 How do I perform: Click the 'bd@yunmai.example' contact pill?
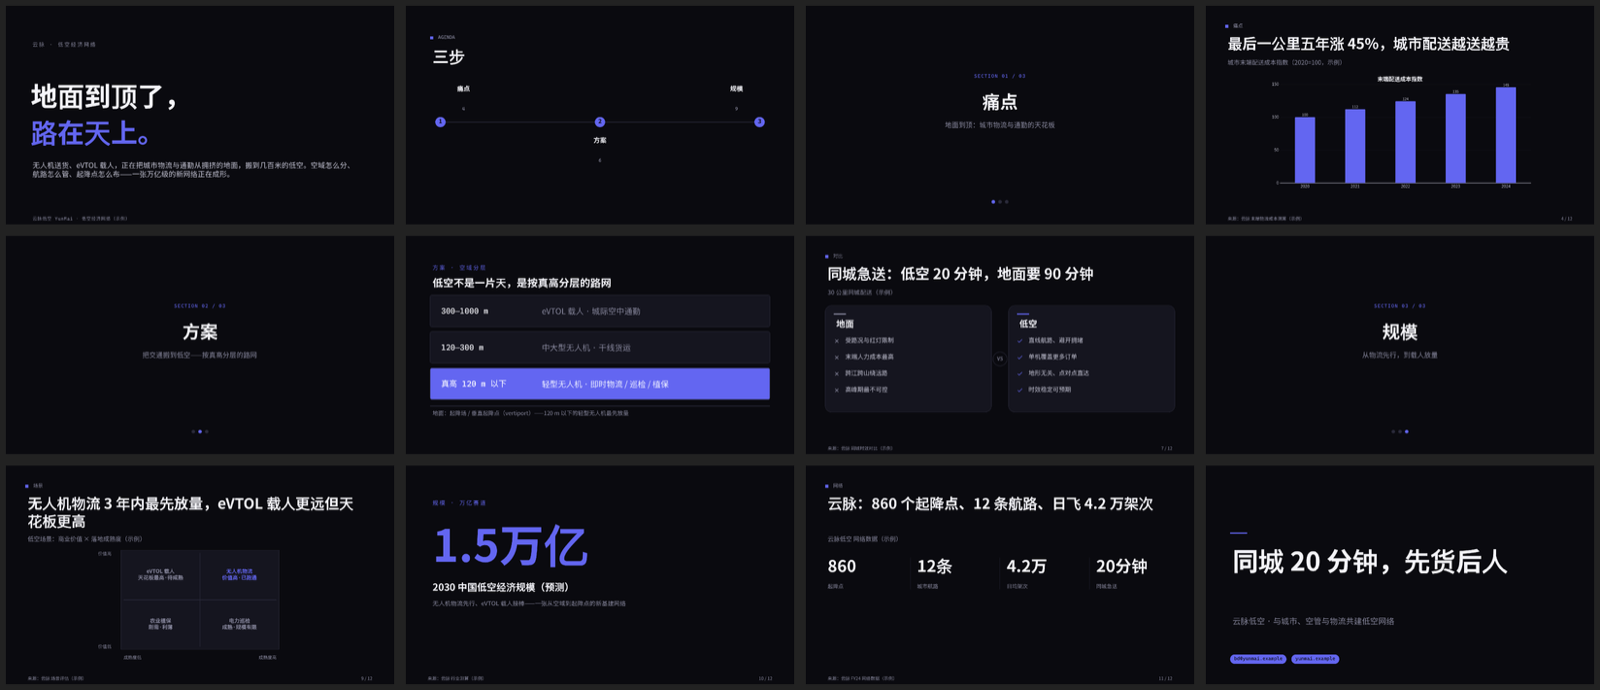click(1258, 659)
